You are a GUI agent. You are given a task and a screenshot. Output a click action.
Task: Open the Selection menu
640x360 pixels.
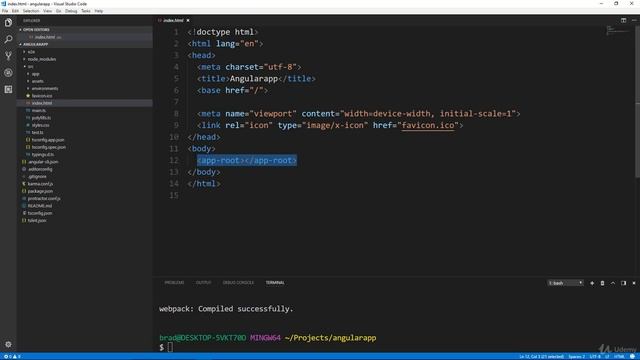point(31,11)
